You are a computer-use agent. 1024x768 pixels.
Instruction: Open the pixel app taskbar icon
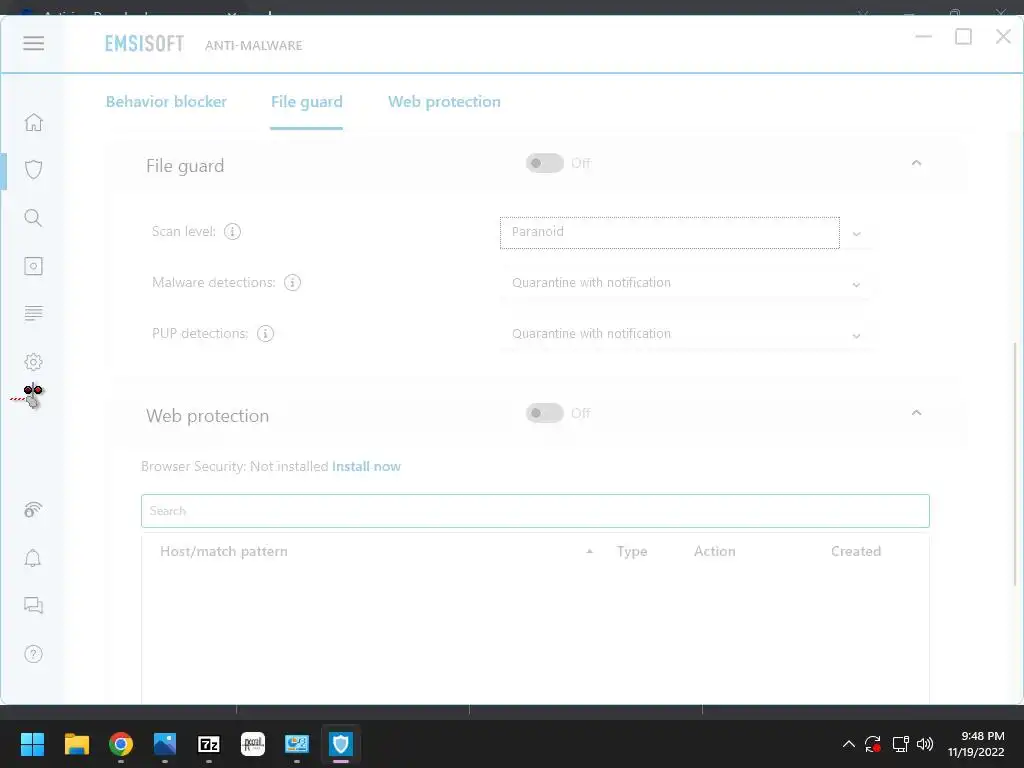pyautogui.click(x=253, y=744)
